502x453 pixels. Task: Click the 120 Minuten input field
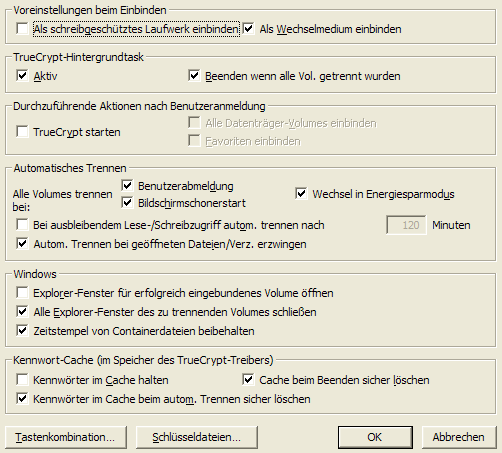tap(406, 225)
